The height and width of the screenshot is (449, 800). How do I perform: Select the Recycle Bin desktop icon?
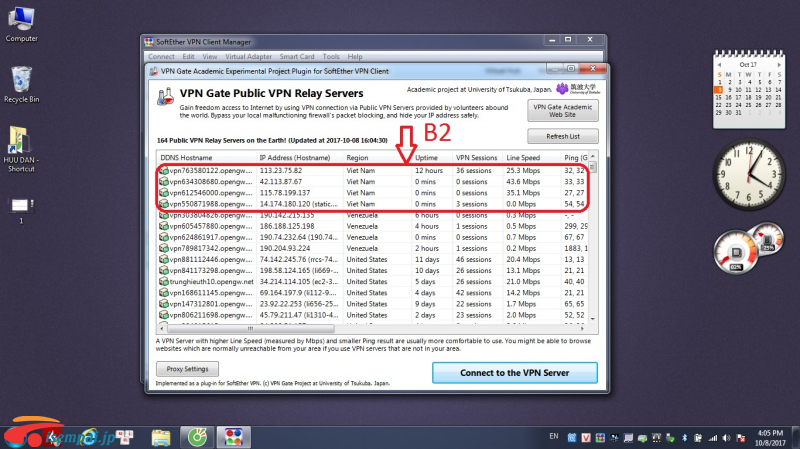[x=21, y=85]
